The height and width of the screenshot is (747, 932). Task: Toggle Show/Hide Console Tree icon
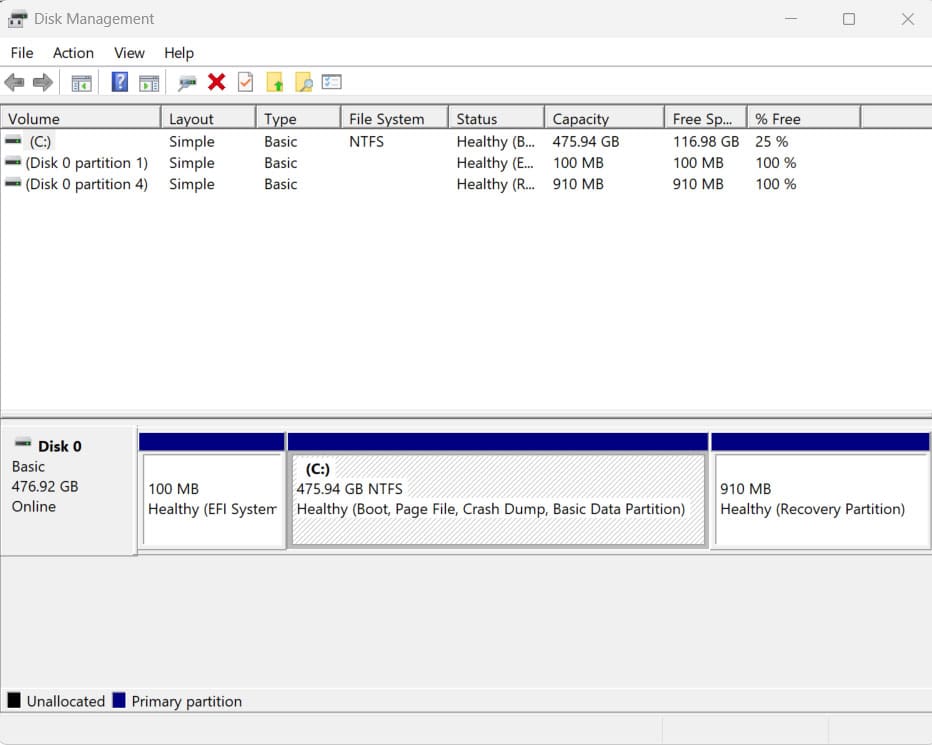(x=81, y=83)
